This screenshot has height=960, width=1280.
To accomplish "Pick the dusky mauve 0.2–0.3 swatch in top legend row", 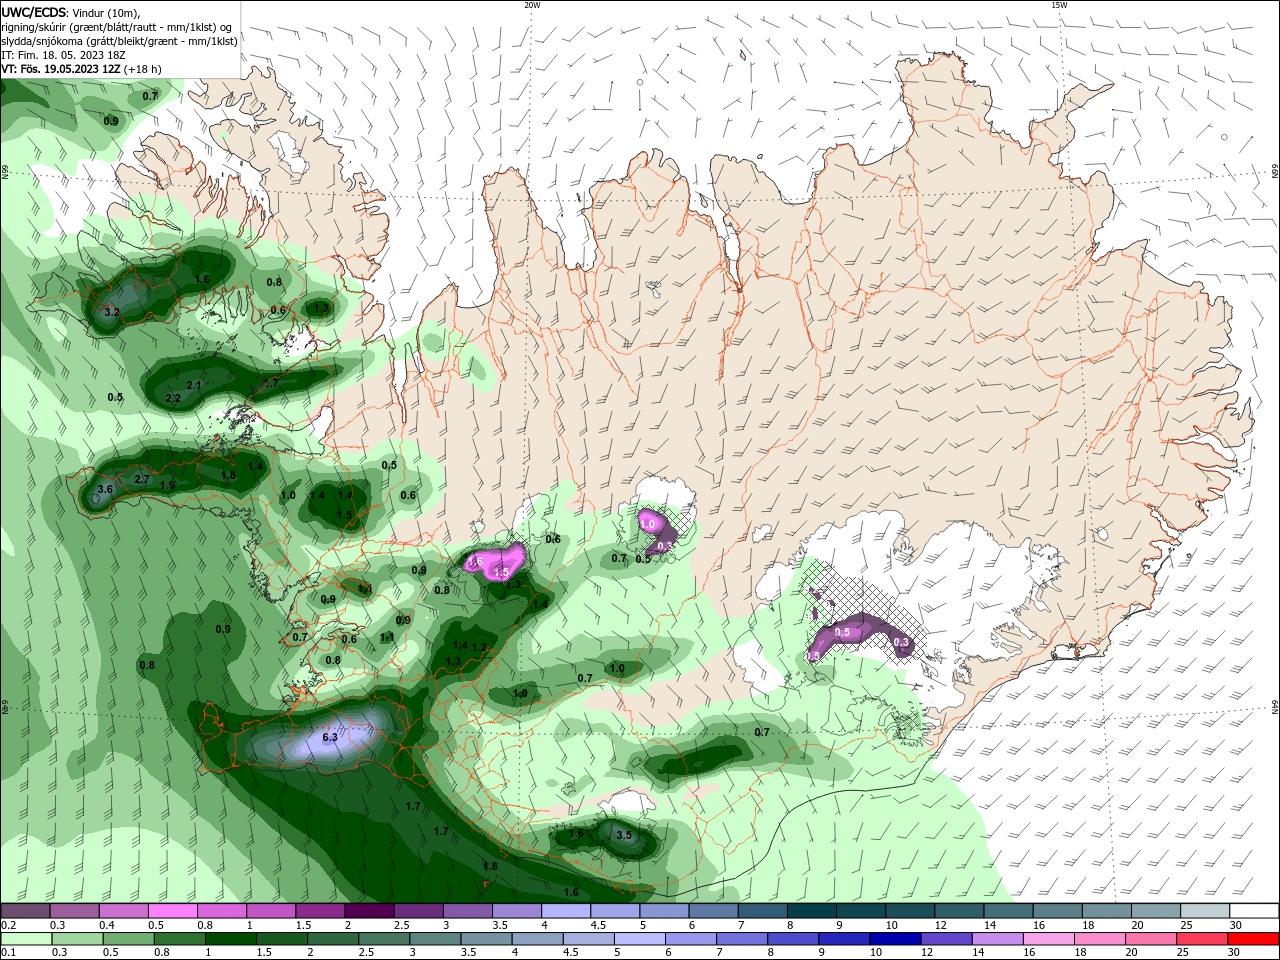I will point(25,911).
